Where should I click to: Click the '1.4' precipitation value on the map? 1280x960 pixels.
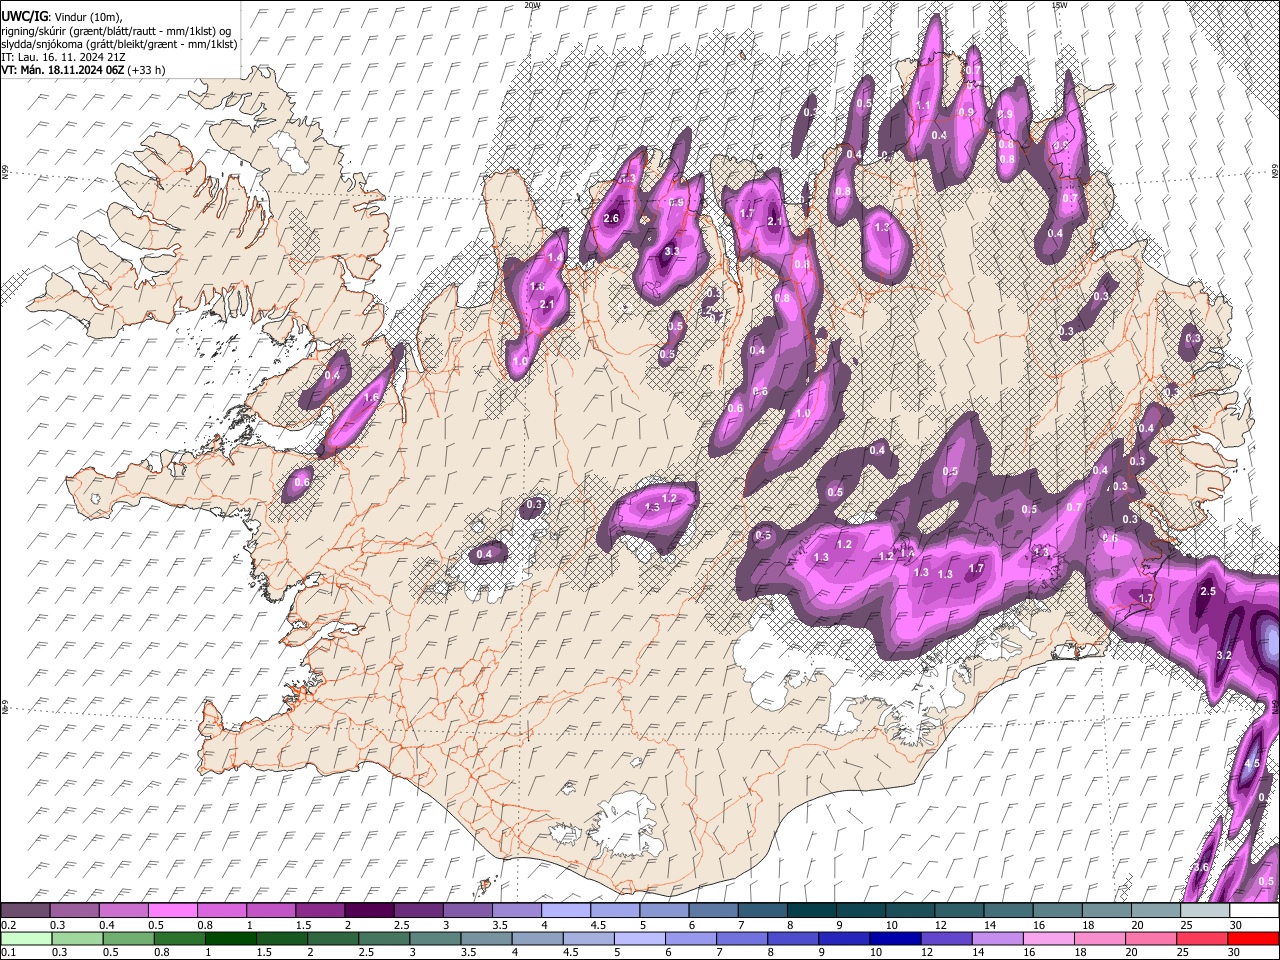(x=556, y=258)
